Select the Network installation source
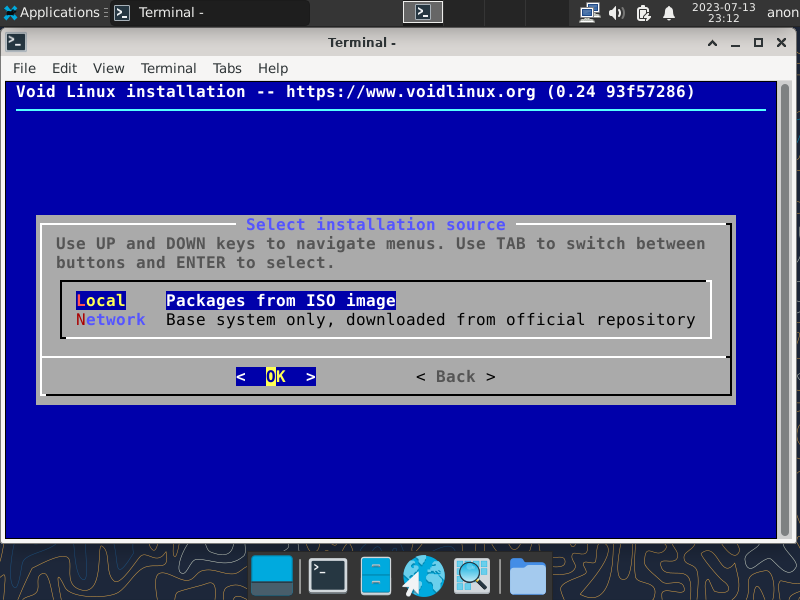 coord(111,319)
